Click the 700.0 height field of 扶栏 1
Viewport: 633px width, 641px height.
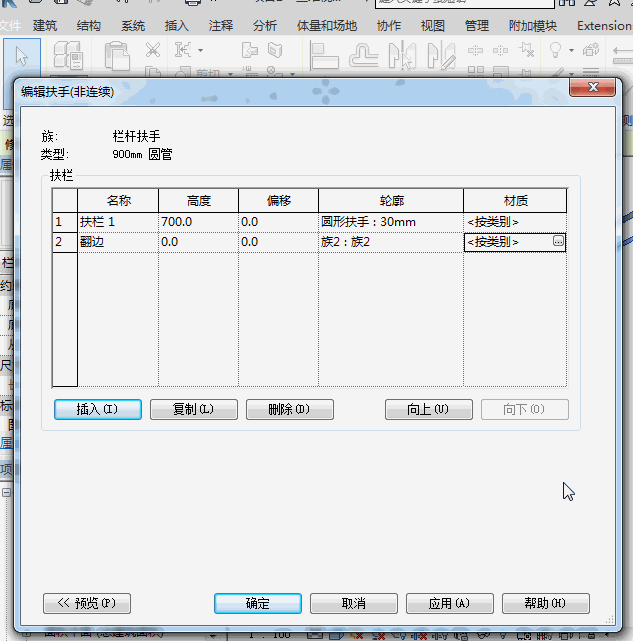197,222
